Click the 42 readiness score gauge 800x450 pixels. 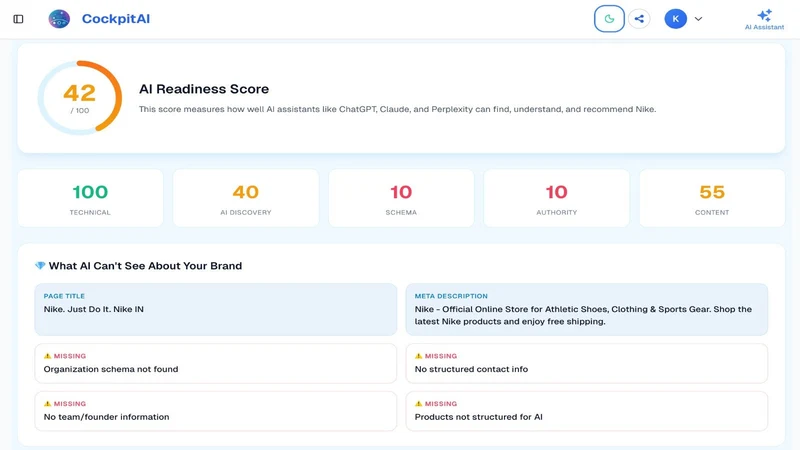coord(80,97)
